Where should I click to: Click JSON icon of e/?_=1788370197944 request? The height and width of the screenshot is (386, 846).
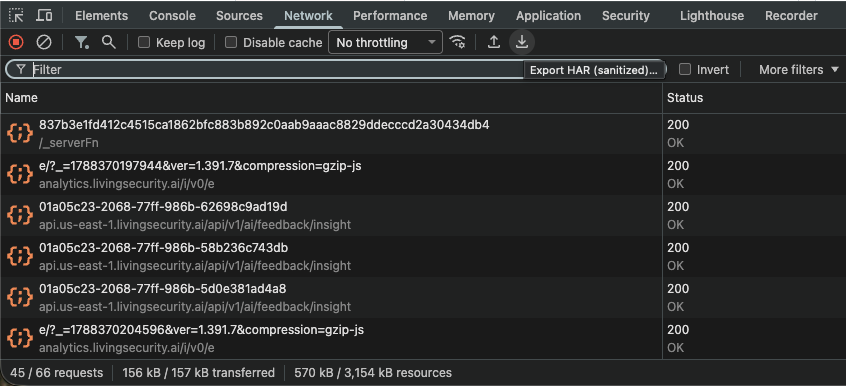point(19,174)
